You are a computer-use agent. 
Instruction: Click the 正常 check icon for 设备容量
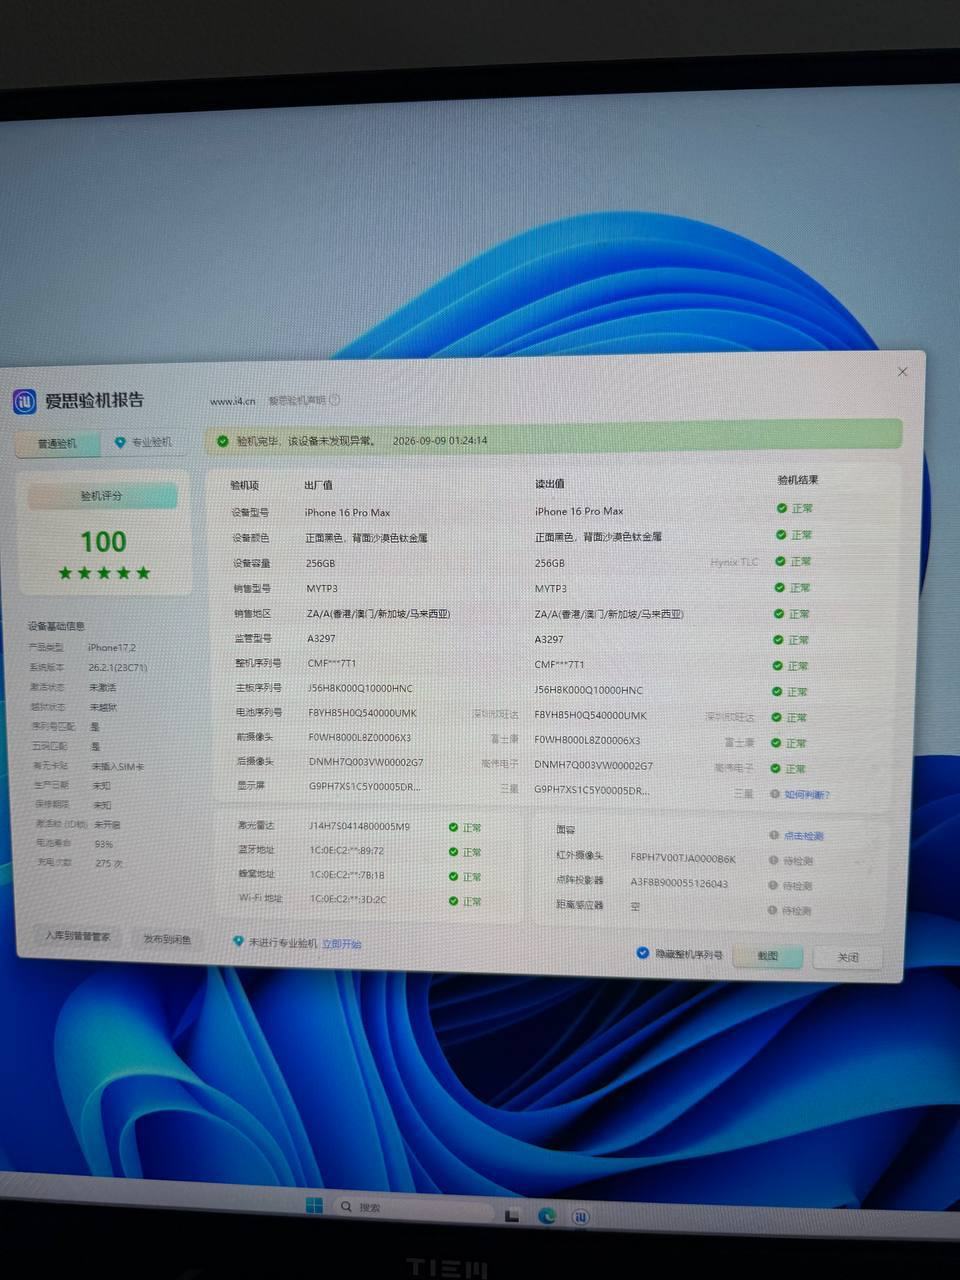pos(779,561)
